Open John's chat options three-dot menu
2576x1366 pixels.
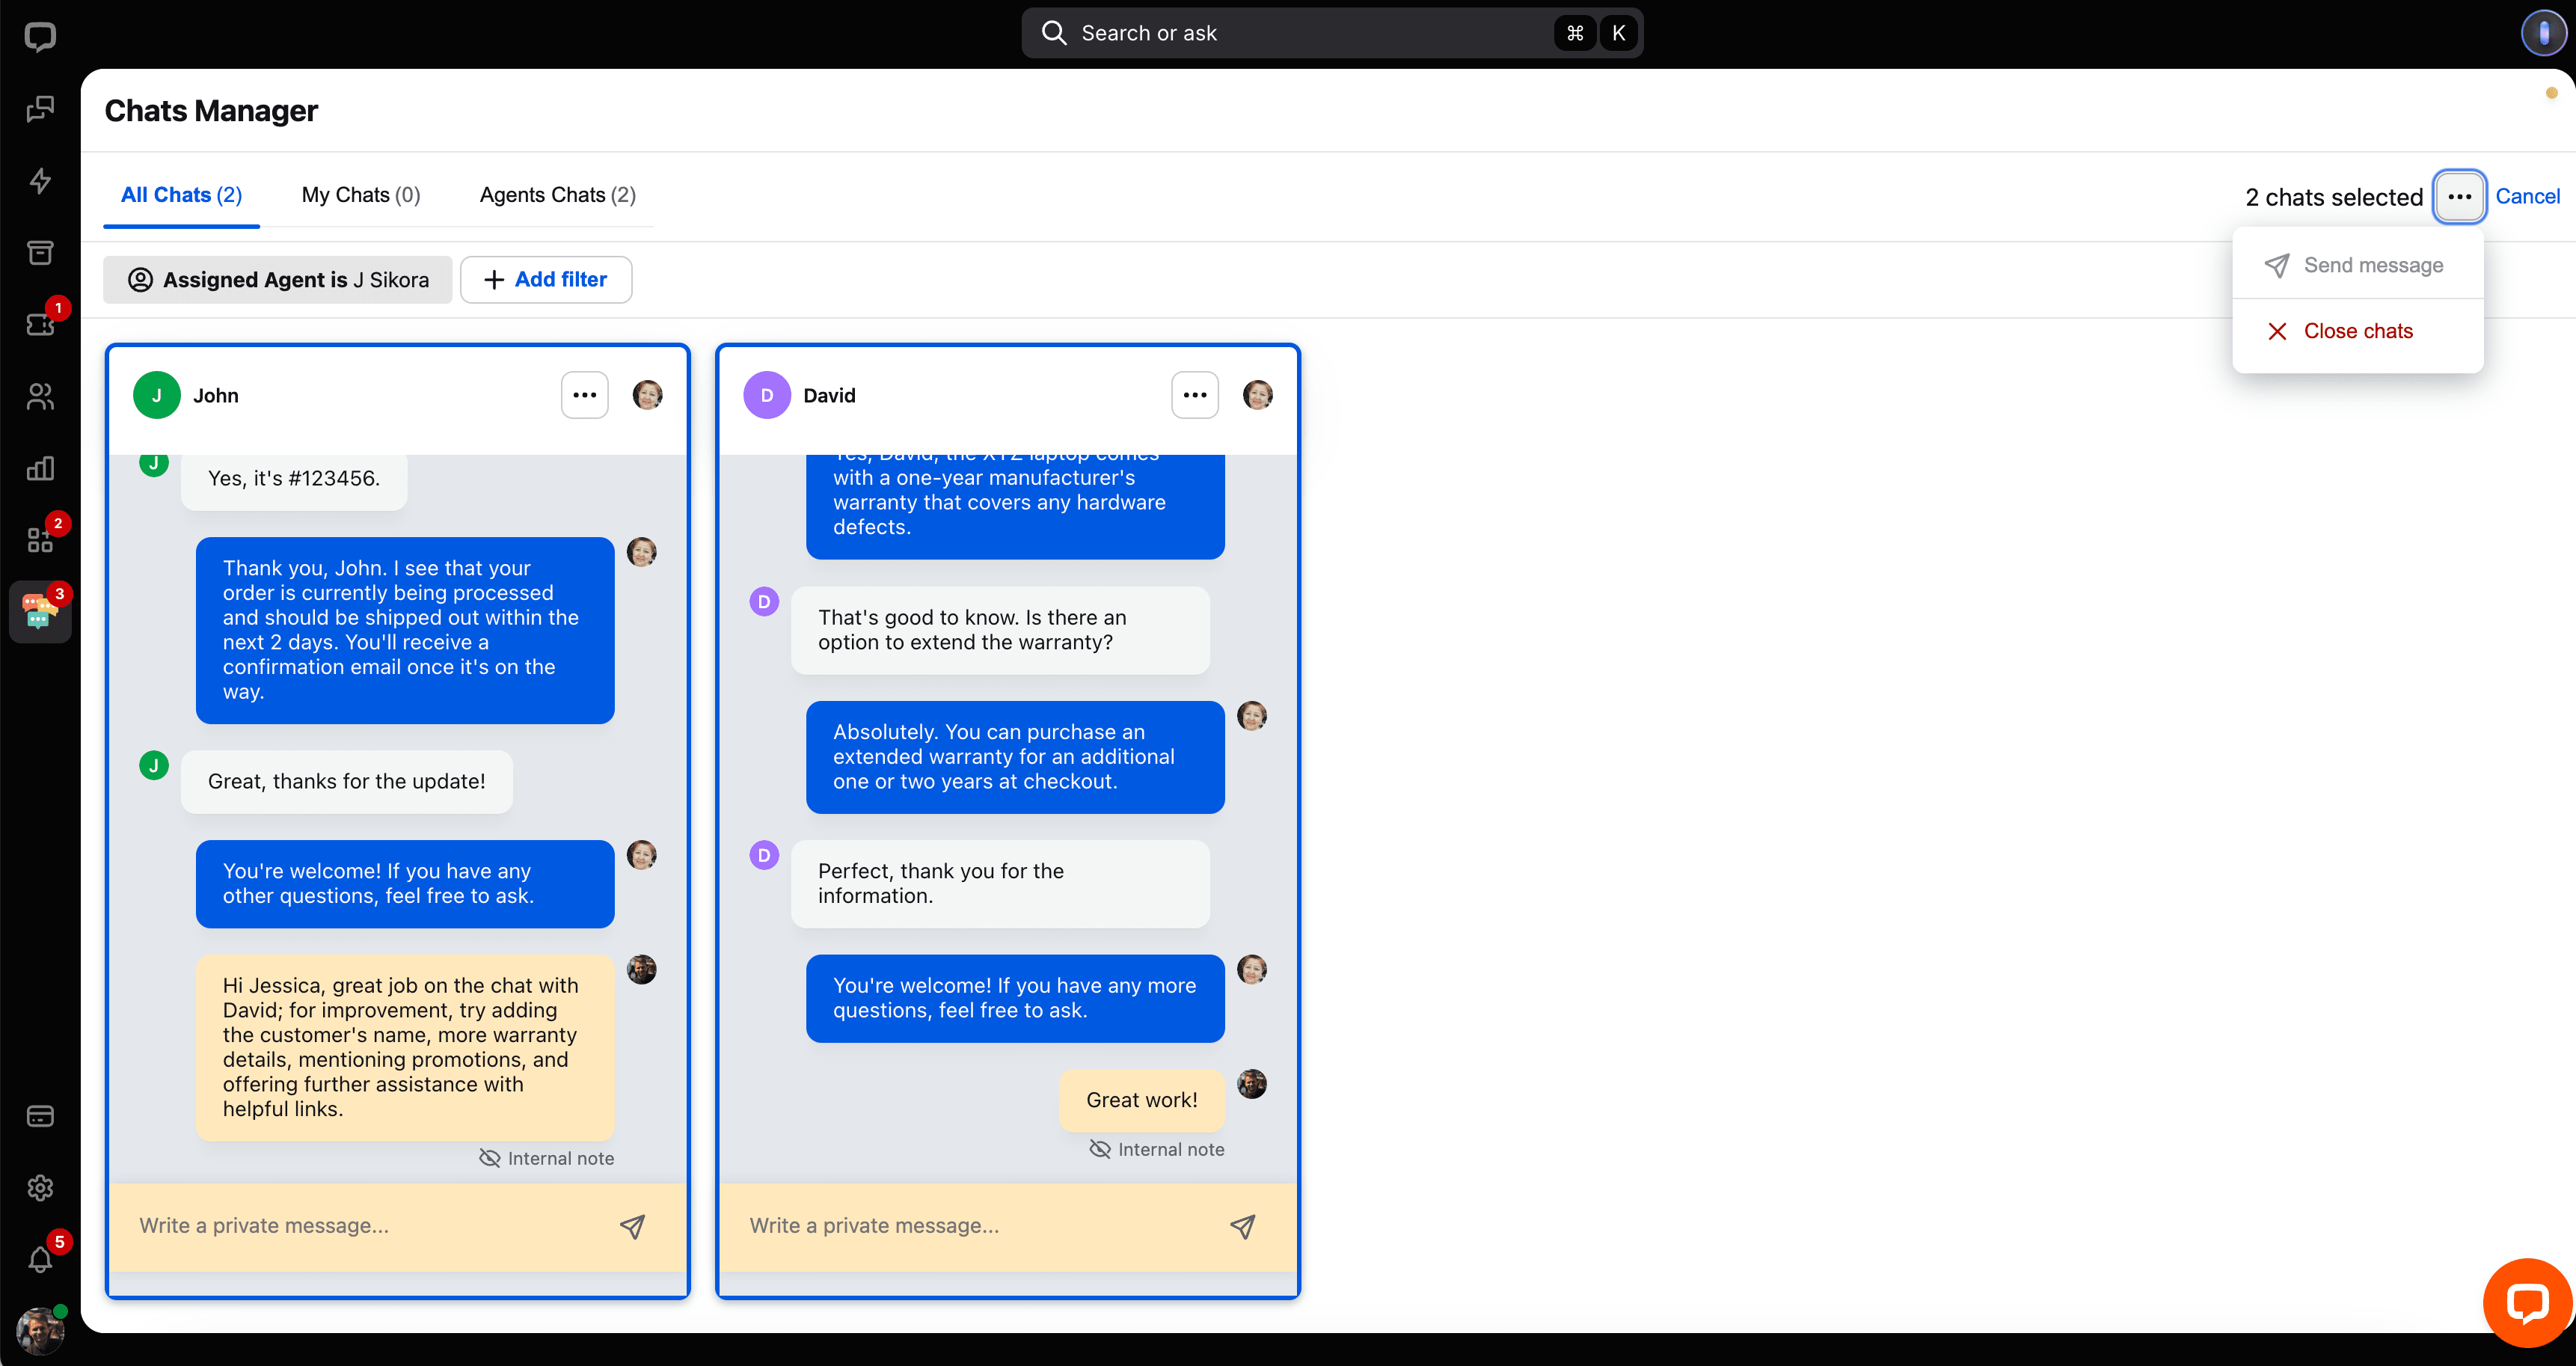[585, 395]
